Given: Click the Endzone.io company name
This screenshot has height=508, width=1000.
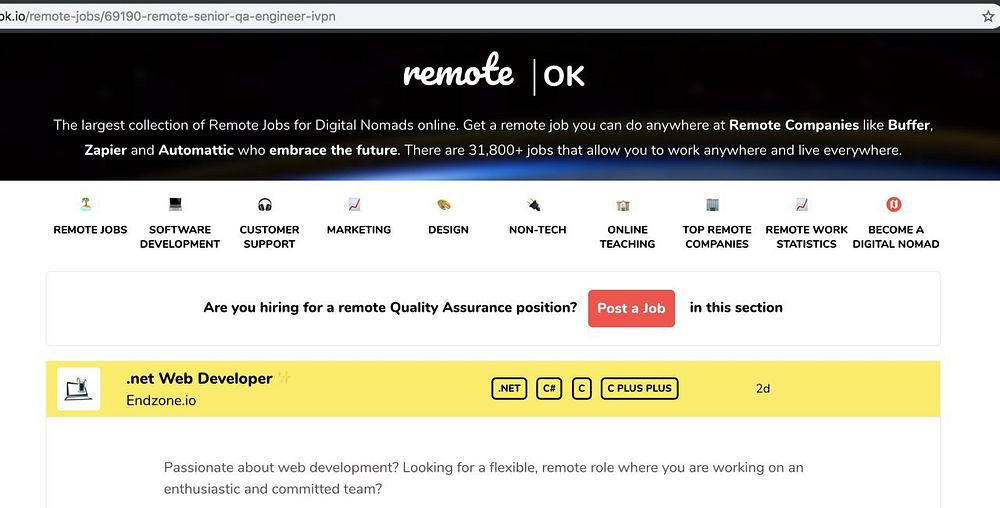Looking at the screenshot, I should [x=161, y=401].
